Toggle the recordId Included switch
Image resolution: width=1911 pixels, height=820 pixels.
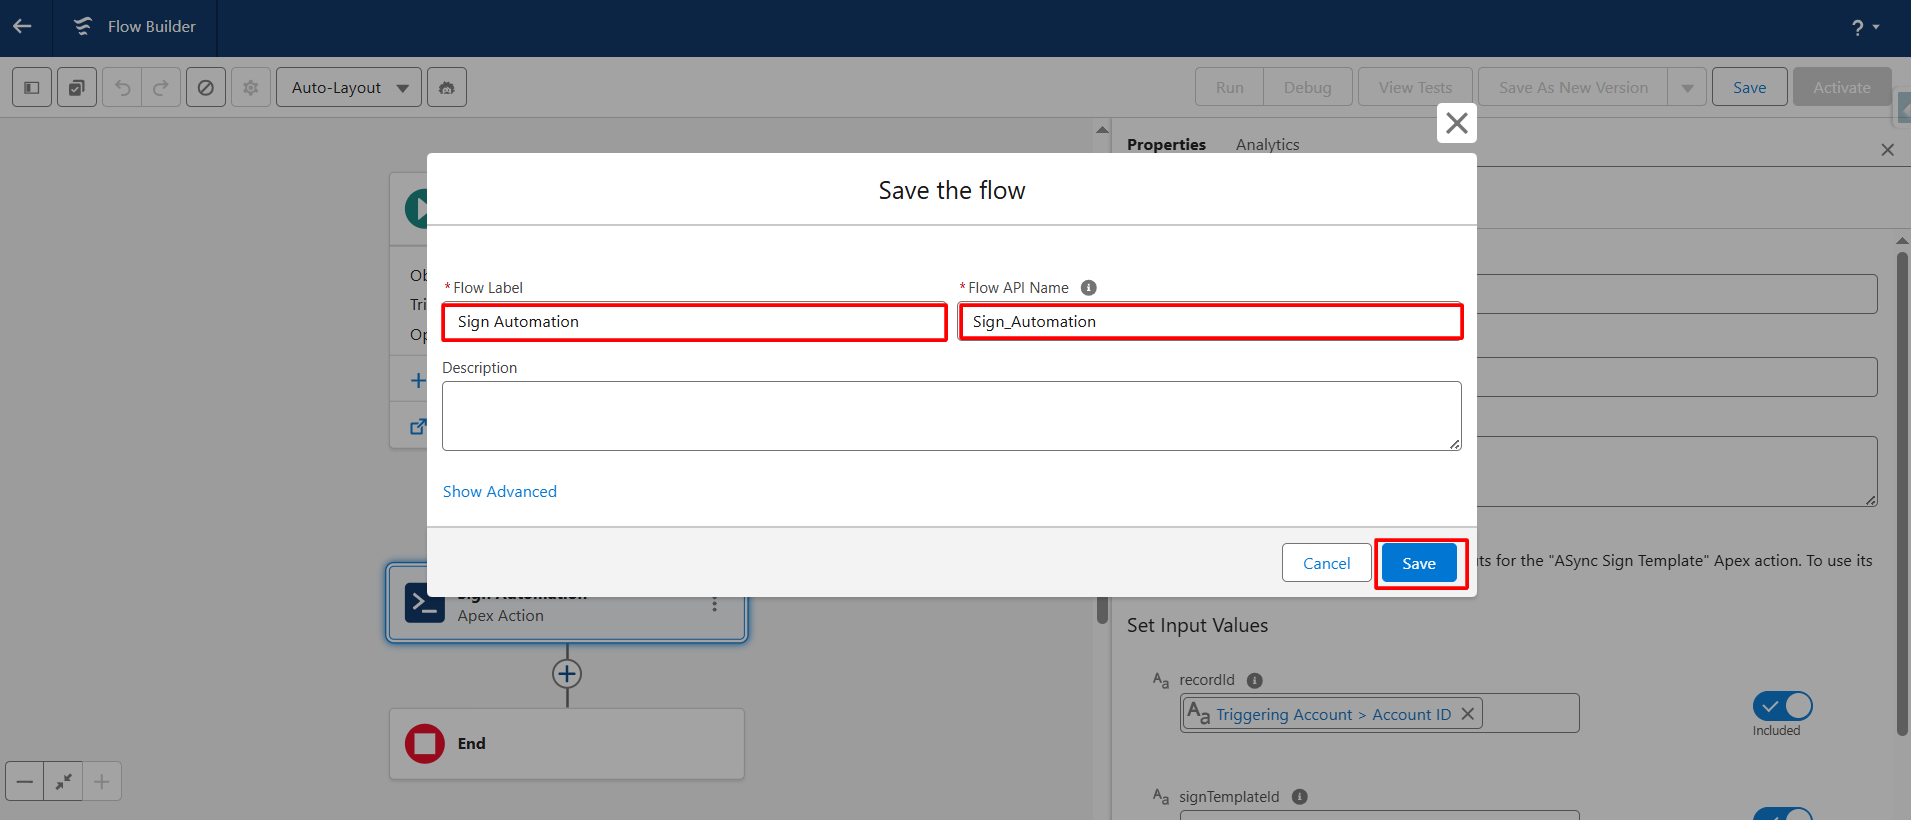click(x=1782, y=706)
